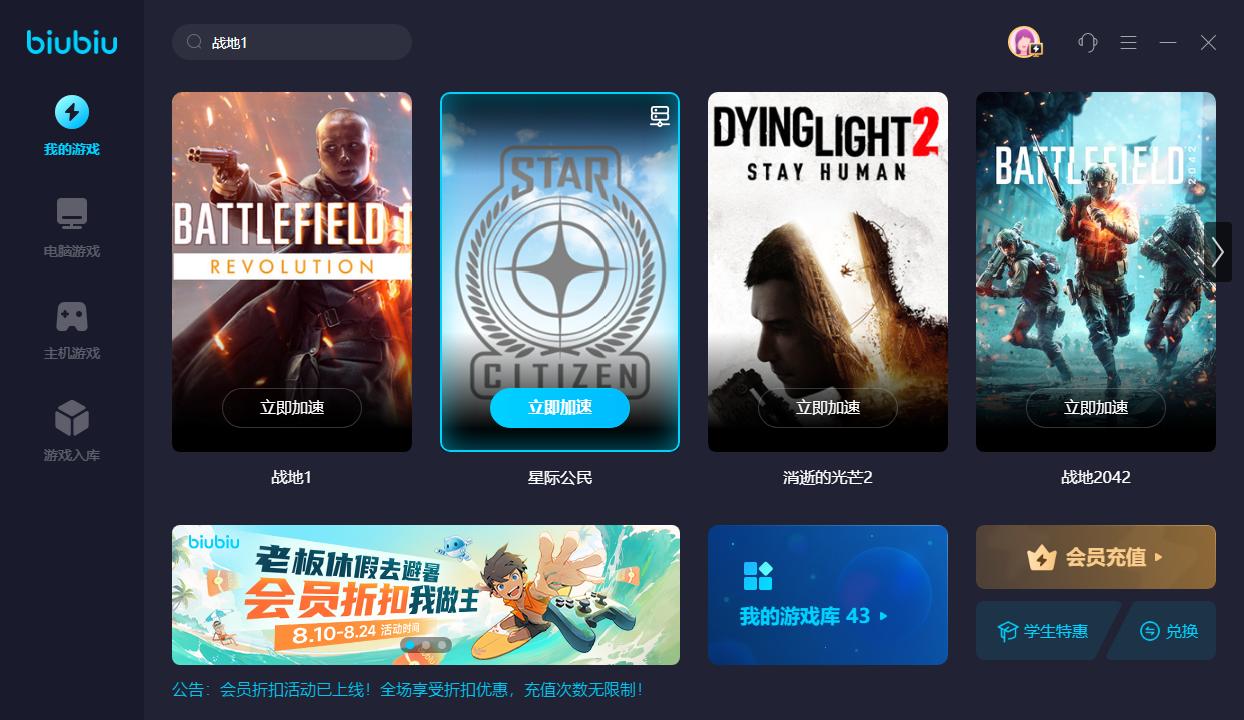The image size is (1244, 720).
Task: Select 我的游戏 lightning icon in sidebar
Action: pyautogui.click(x=71, y=112)
